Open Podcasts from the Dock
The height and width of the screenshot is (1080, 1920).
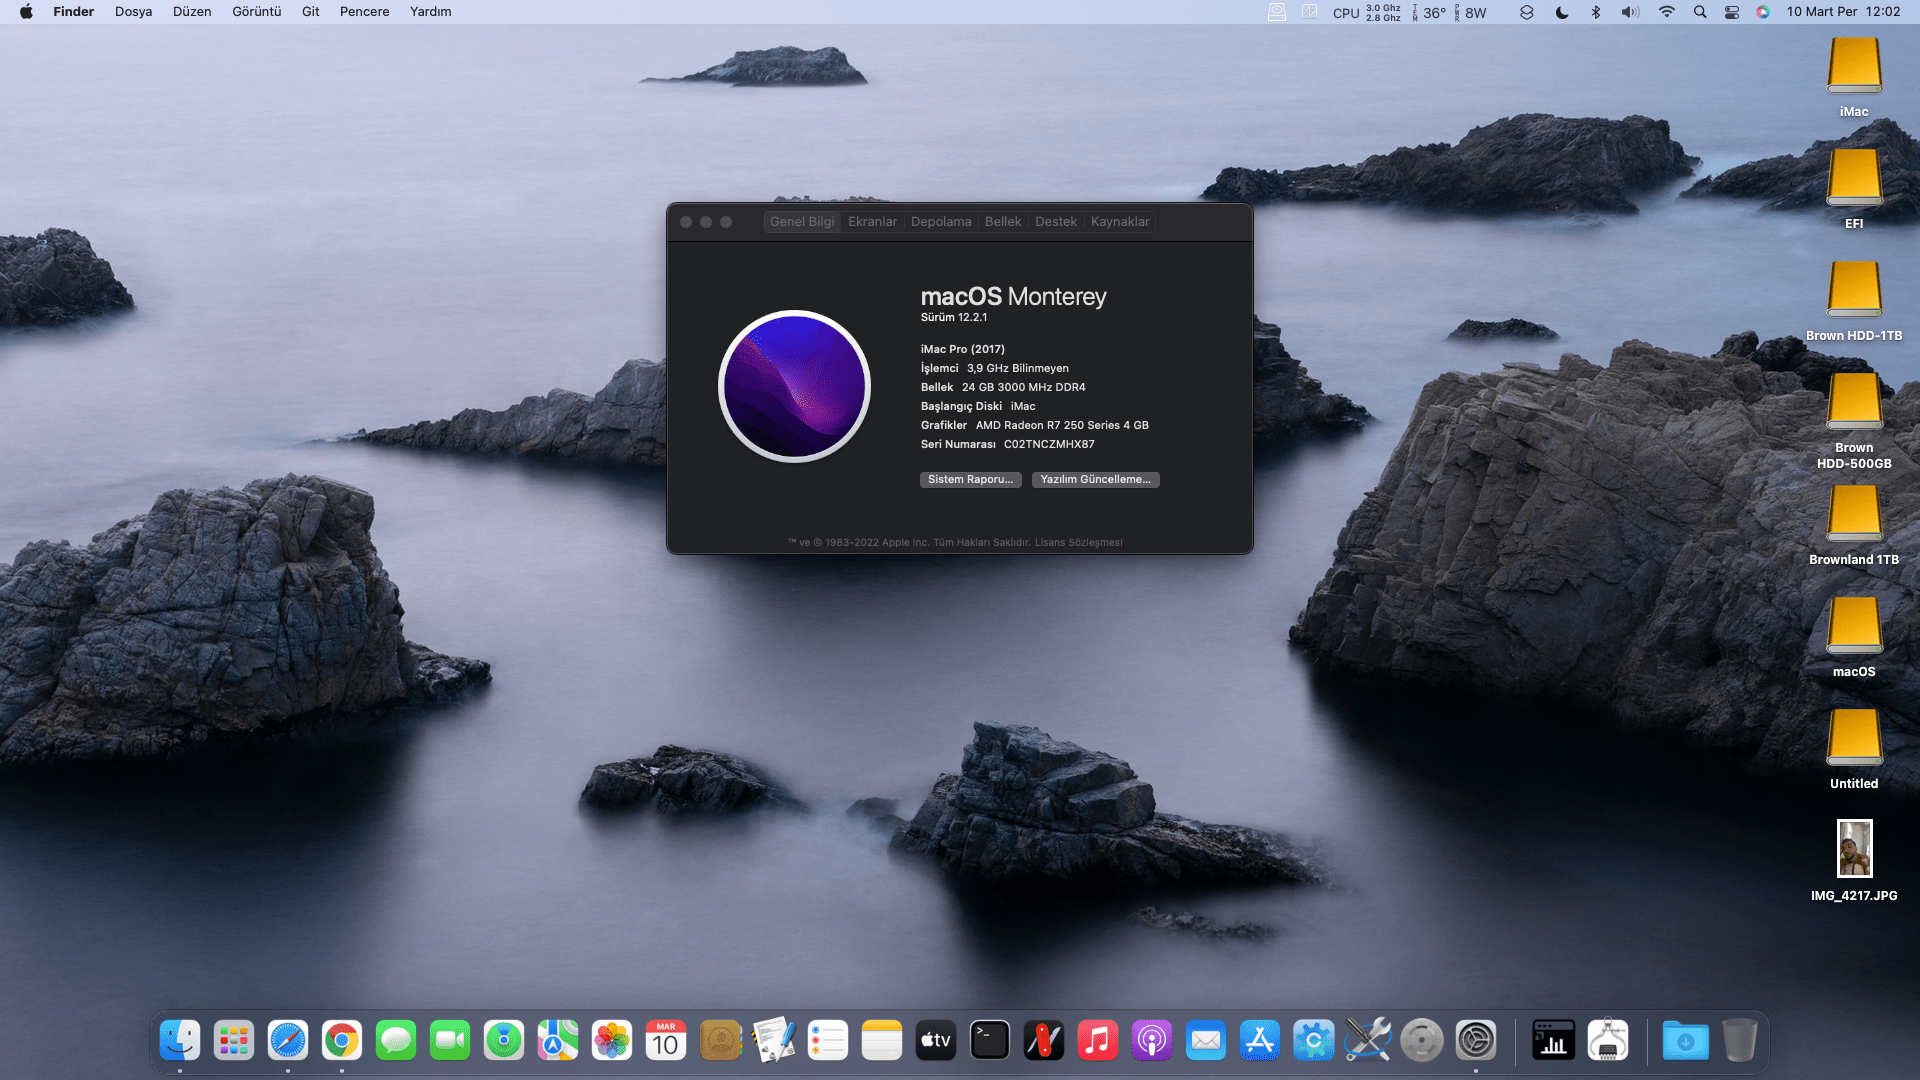click(x=1152, y=1041)
